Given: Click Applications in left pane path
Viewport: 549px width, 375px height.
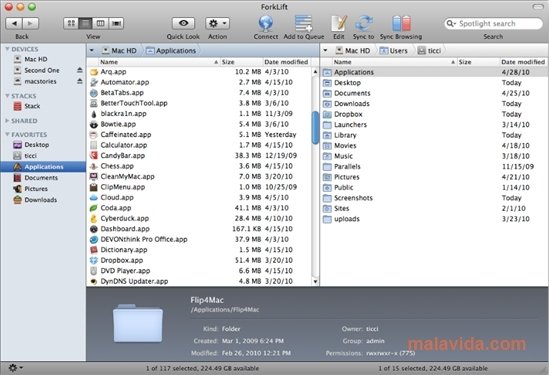Looking at the screenshot, I should click(x=171, y=51).
